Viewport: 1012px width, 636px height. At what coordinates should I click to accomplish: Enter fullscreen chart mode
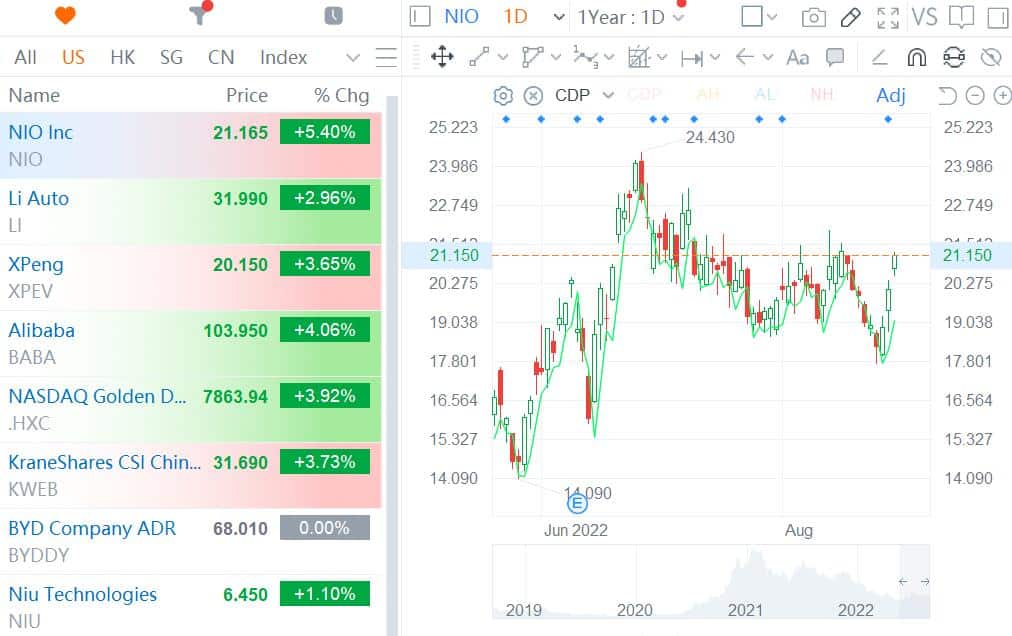887,17
